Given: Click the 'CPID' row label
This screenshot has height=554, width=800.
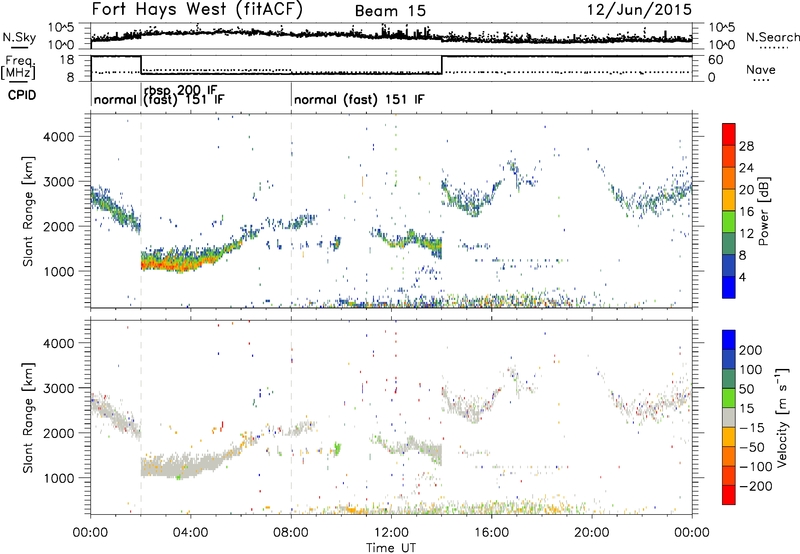Looking at the screenshot, I should [22, 95].
